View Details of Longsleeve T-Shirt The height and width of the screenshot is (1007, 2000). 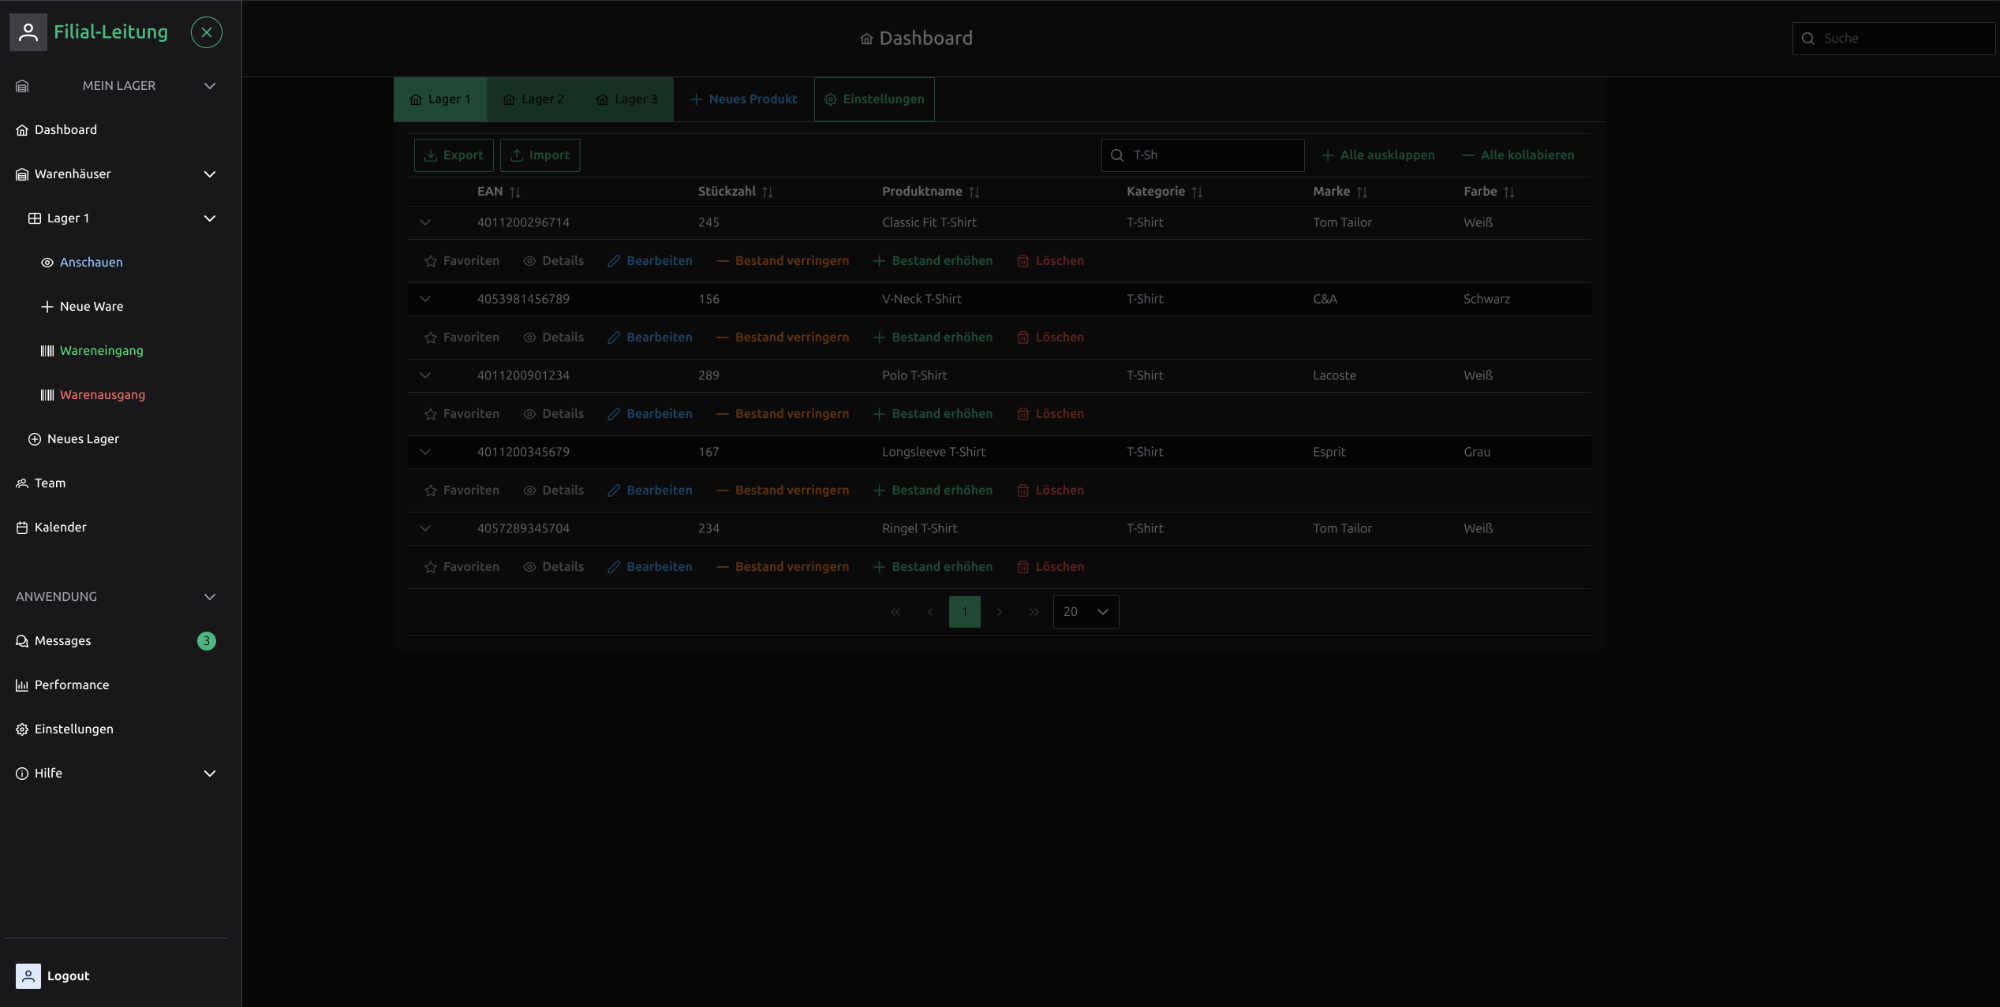pos(553,491)
